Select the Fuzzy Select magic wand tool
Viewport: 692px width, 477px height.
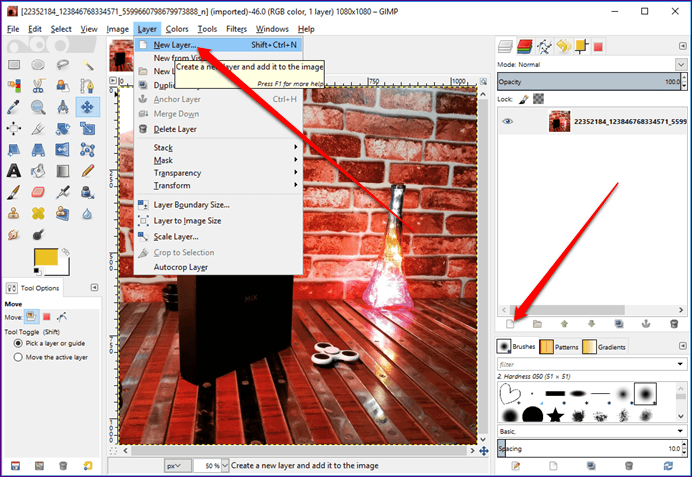pos(87,65)
